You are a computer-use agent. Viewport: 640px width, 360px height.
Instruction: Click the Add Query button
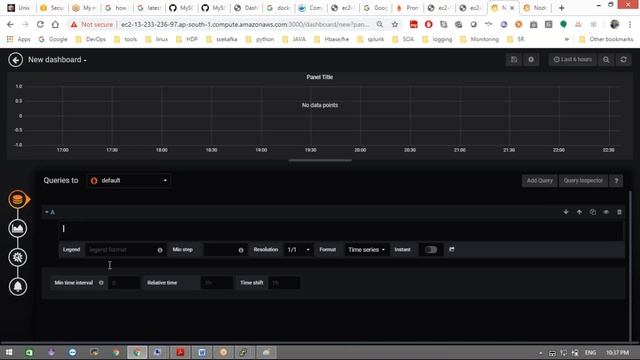click(539, 180)
